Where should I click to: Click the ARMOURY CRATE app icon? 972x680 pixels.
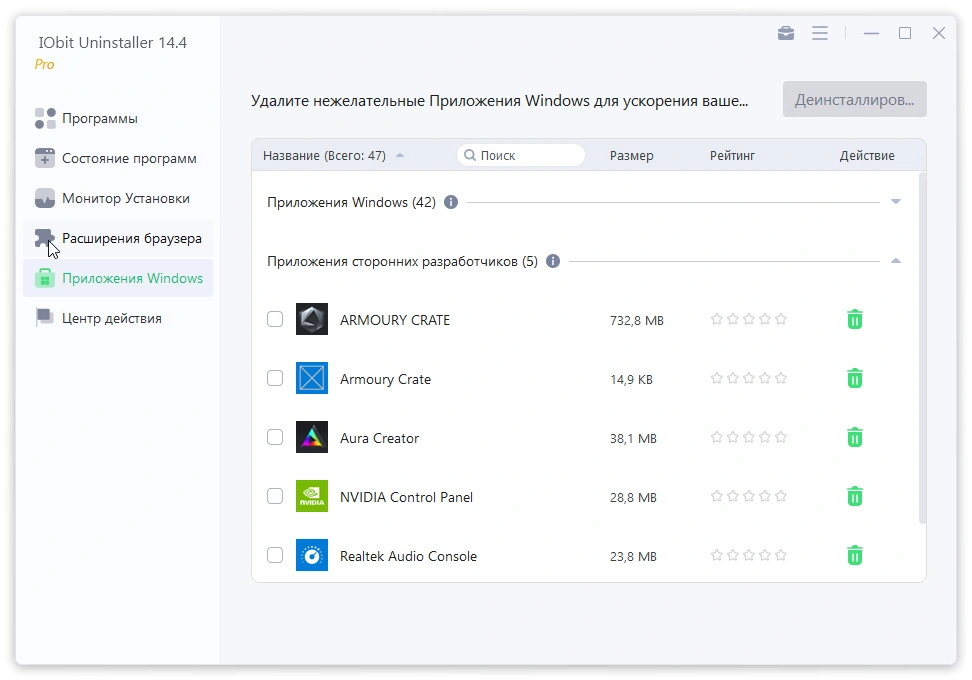pyautogui.click(x=312, y=319)
